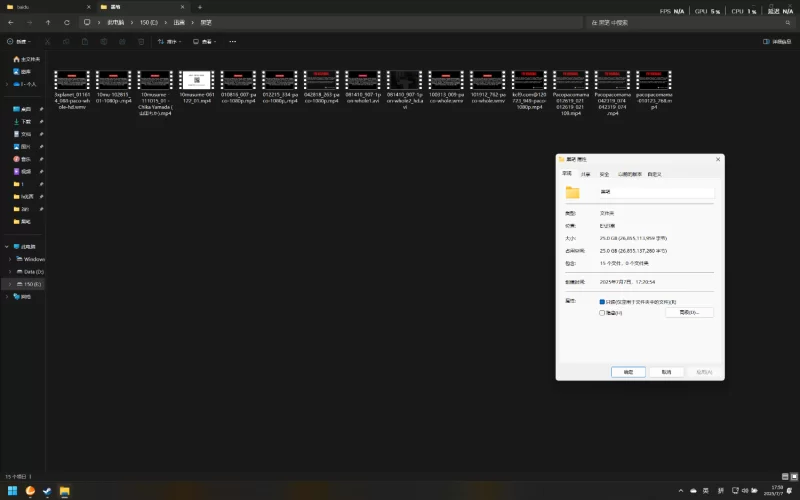Open Downloads (下载) quick access folder
Viewport: 800px width, 500px height.
(x=22, y=121)
